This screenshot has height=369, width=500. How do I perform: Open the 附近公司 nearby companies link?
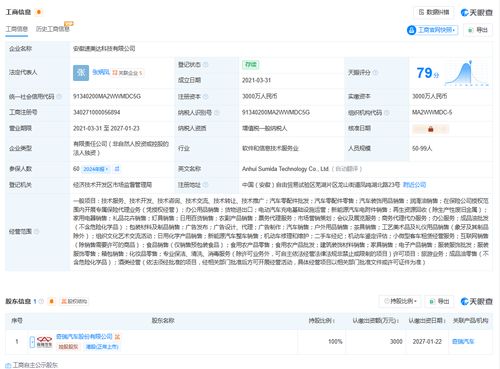tap(414, 185)
